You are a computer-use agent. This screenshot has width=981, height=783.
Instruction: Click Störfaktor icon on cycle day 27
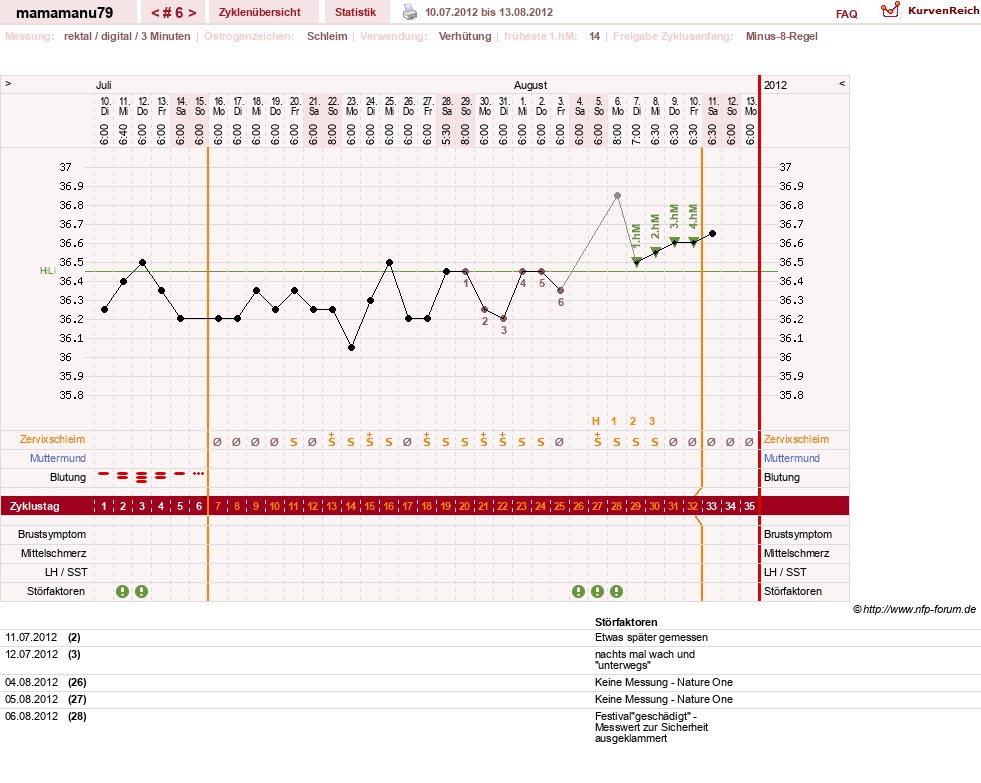pyautogui.click(x=597, y=591)
